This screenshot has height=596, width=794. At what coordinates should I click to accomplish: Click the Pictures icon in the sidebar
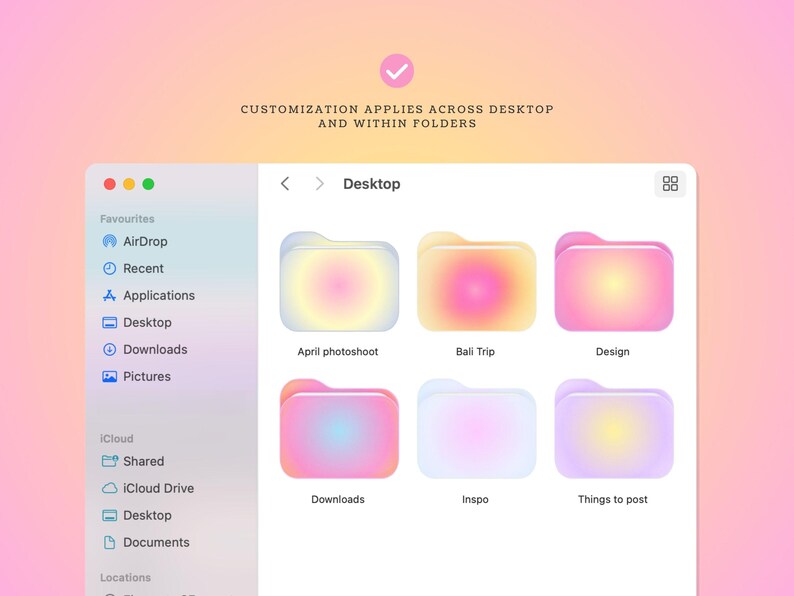tap(109, 376)
